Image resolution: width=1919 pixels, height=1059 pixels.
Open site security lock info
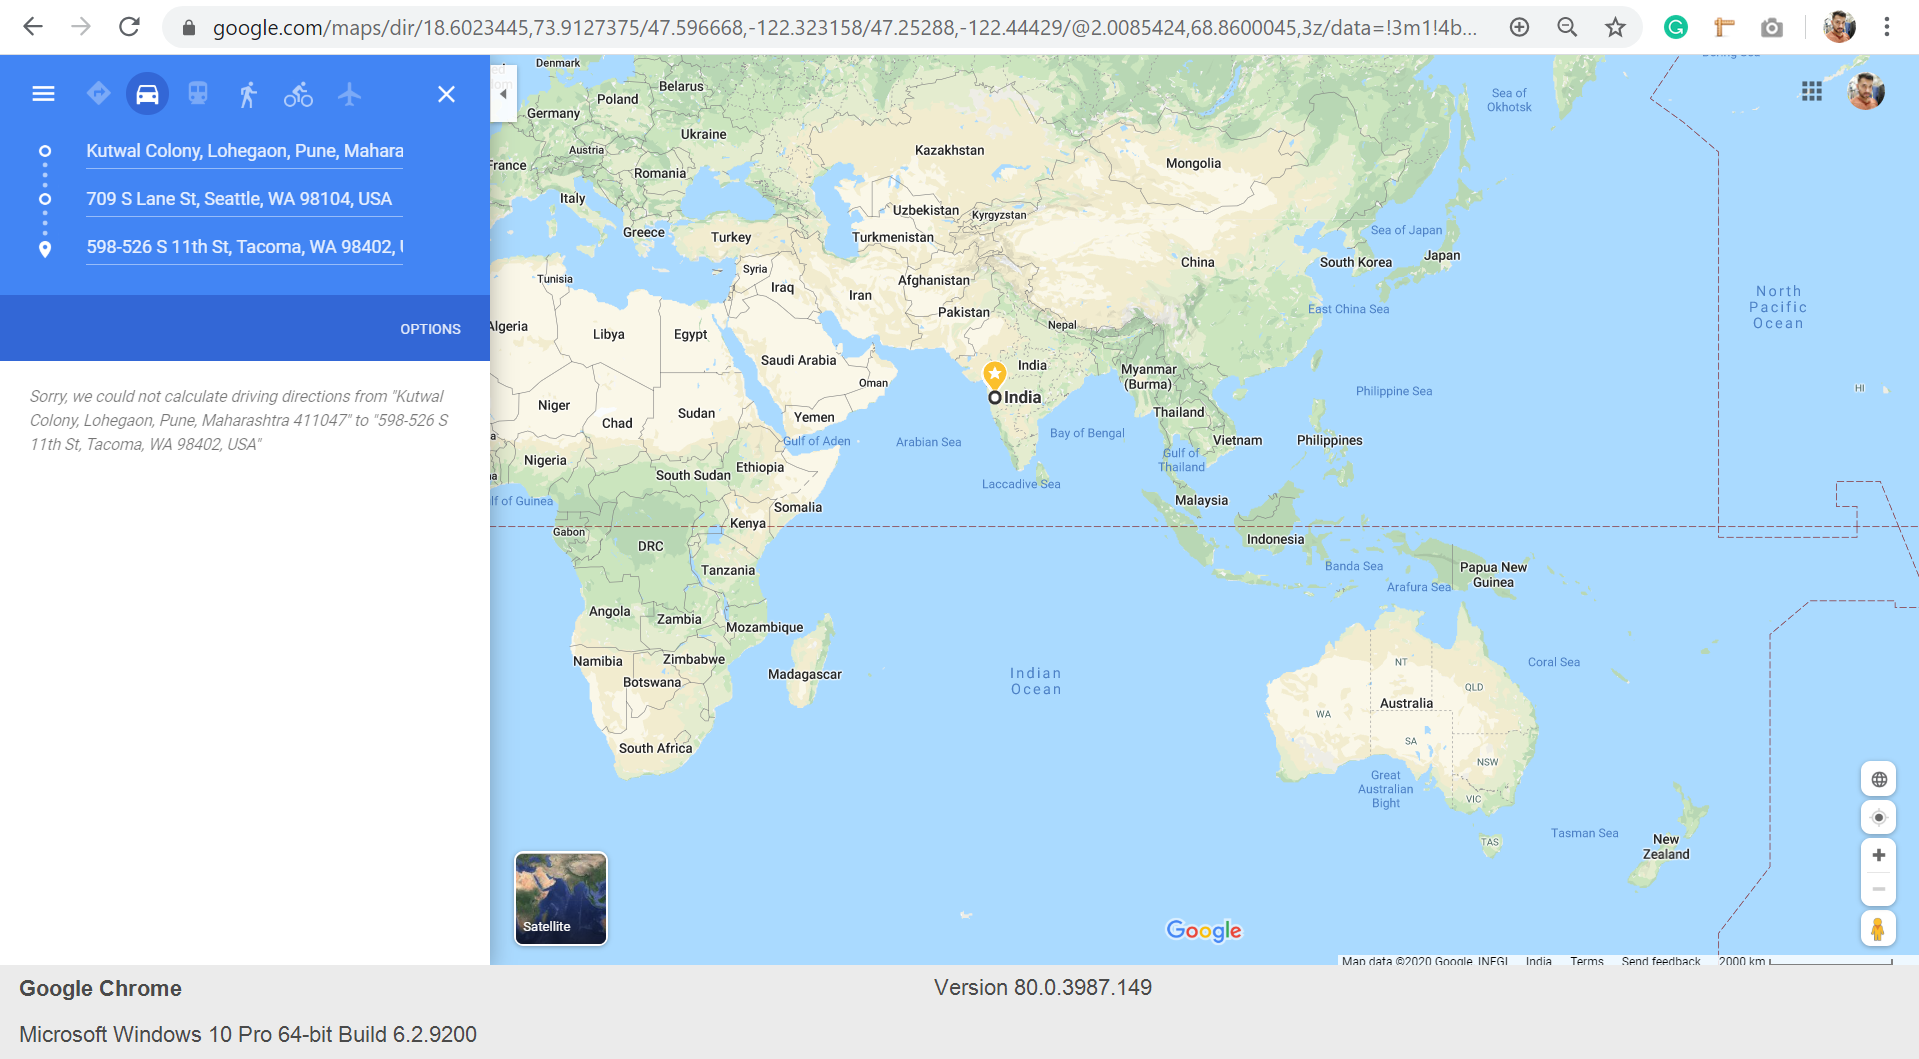pos(188,28)
